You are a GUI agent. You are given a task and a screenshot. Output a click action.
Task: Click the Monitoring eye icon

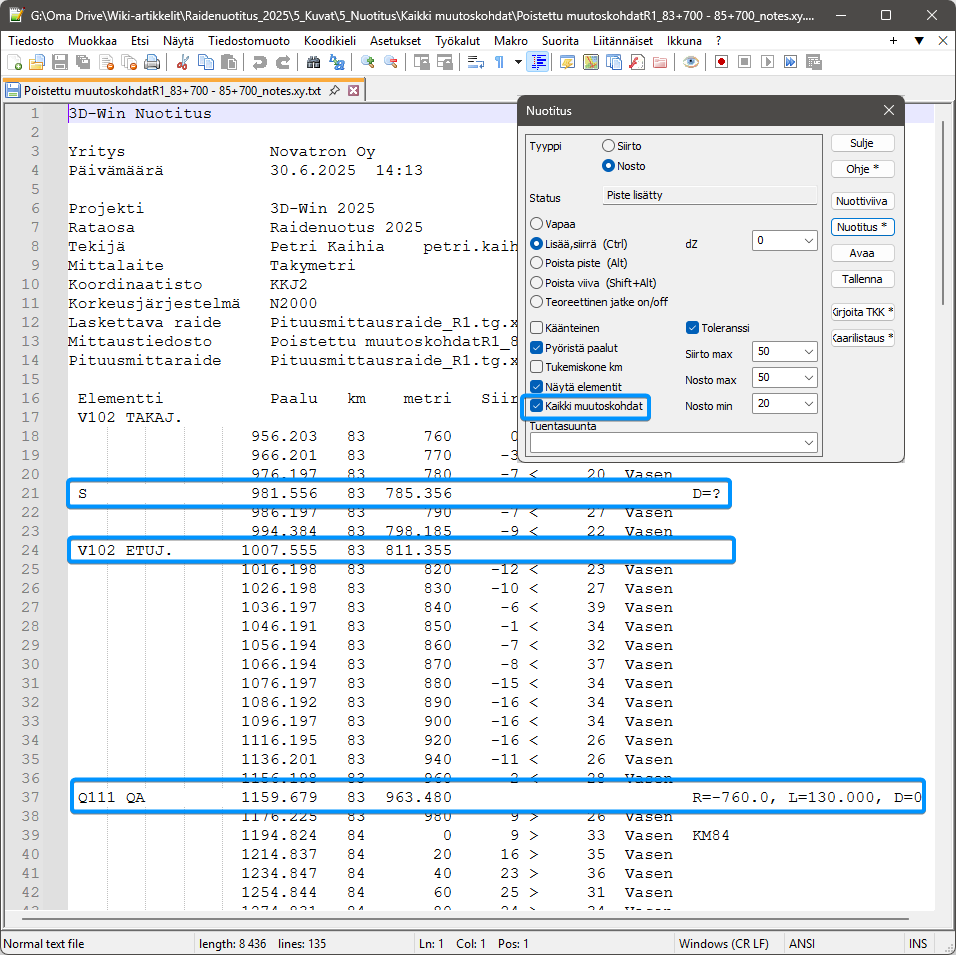pos(691,62)
